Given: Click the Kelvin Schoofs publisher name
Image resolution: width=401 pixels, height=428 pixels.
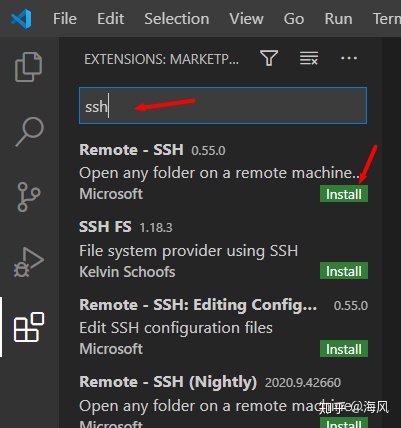Looking at the screenshot, I should [x=127, y=272].
